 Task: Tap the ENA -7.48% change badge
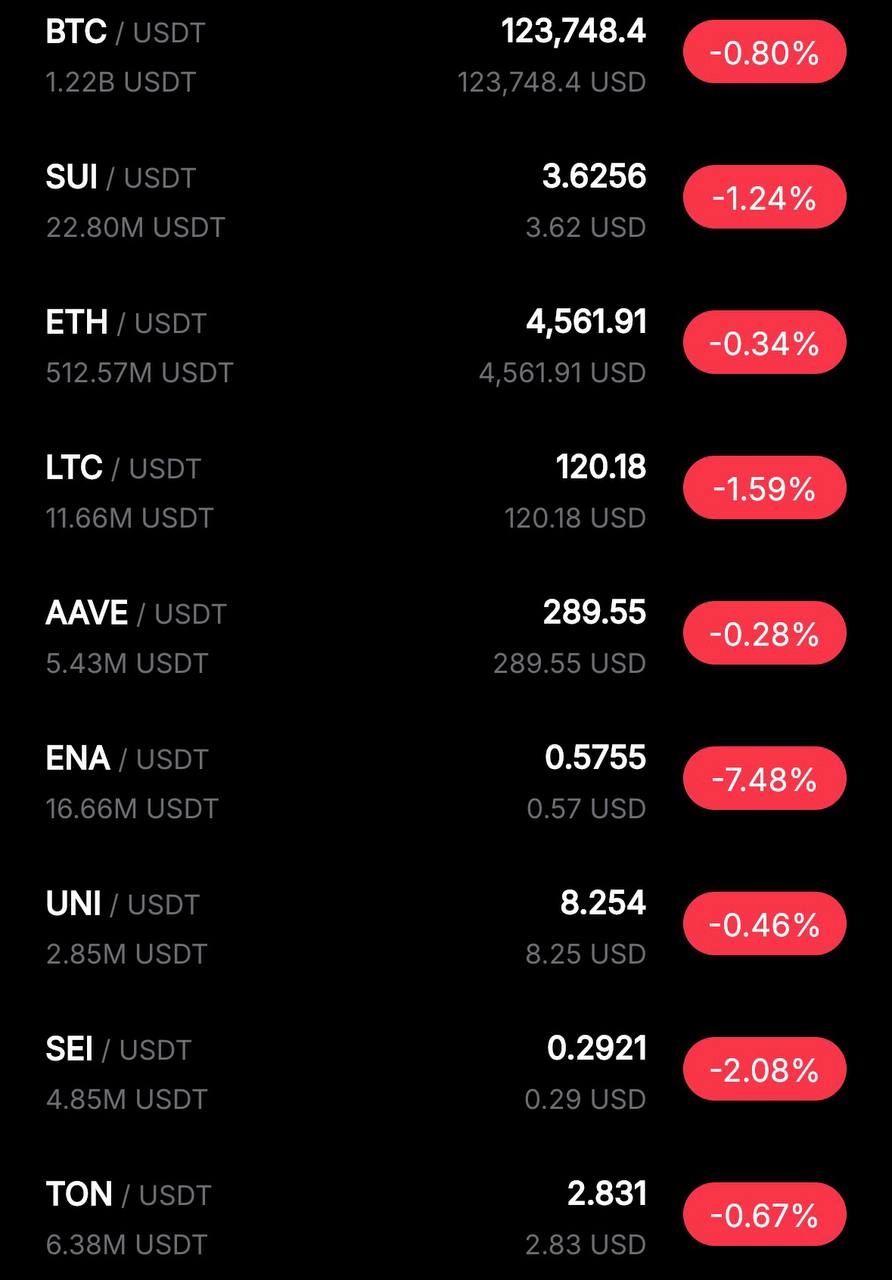(x=764, y=779)
